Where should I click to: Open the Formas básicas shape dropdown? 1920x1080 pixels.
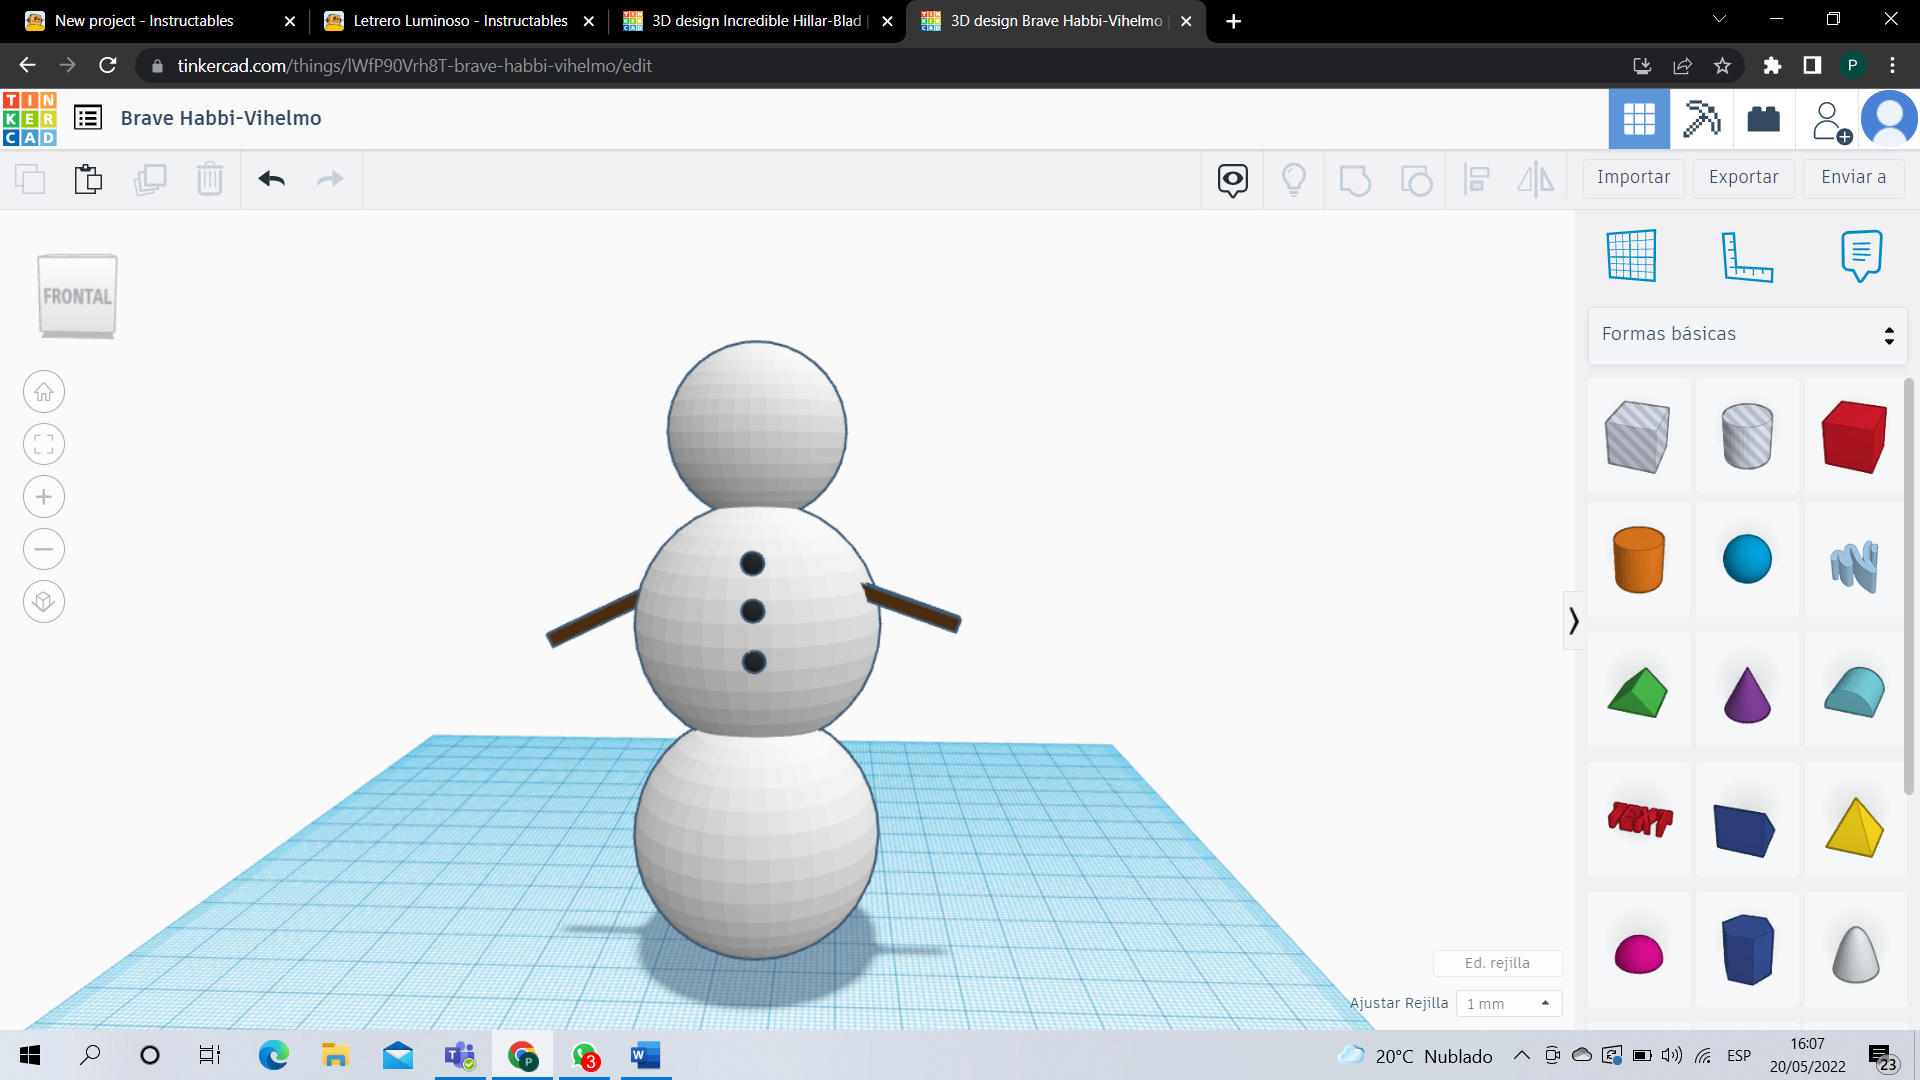[1747, 335]
